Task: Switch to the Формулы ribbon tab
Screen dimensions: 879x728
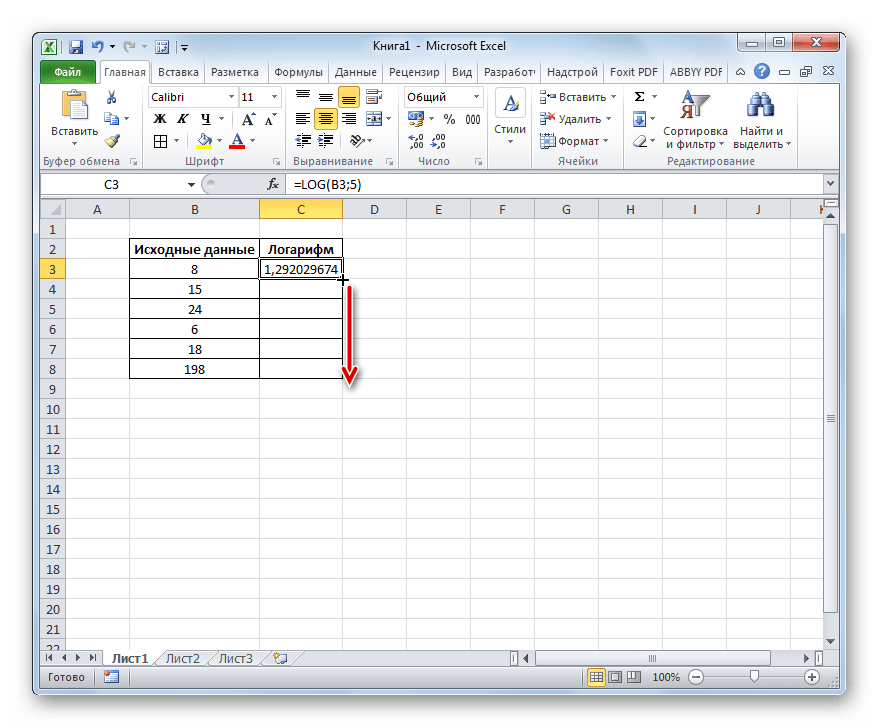Action: coord(298,72)
